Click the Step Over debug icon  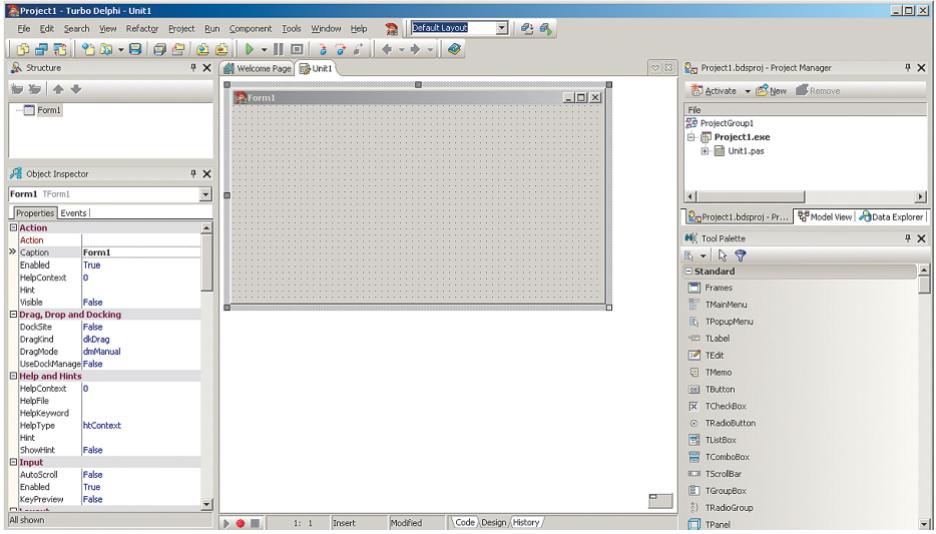340,50
